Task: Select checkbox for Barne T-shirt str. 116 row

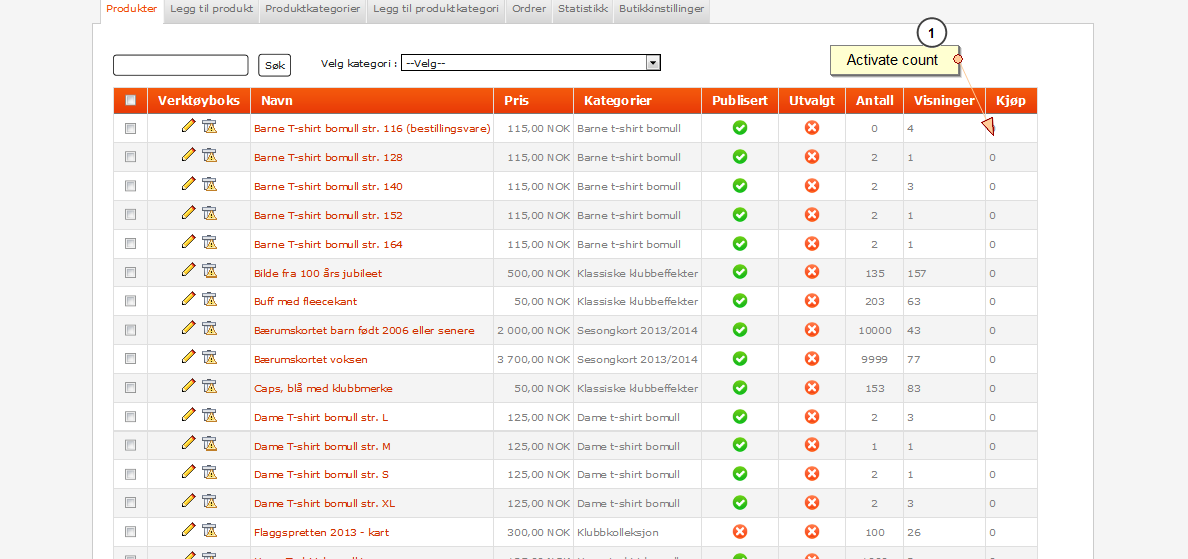Action: [x=130, y=129]
